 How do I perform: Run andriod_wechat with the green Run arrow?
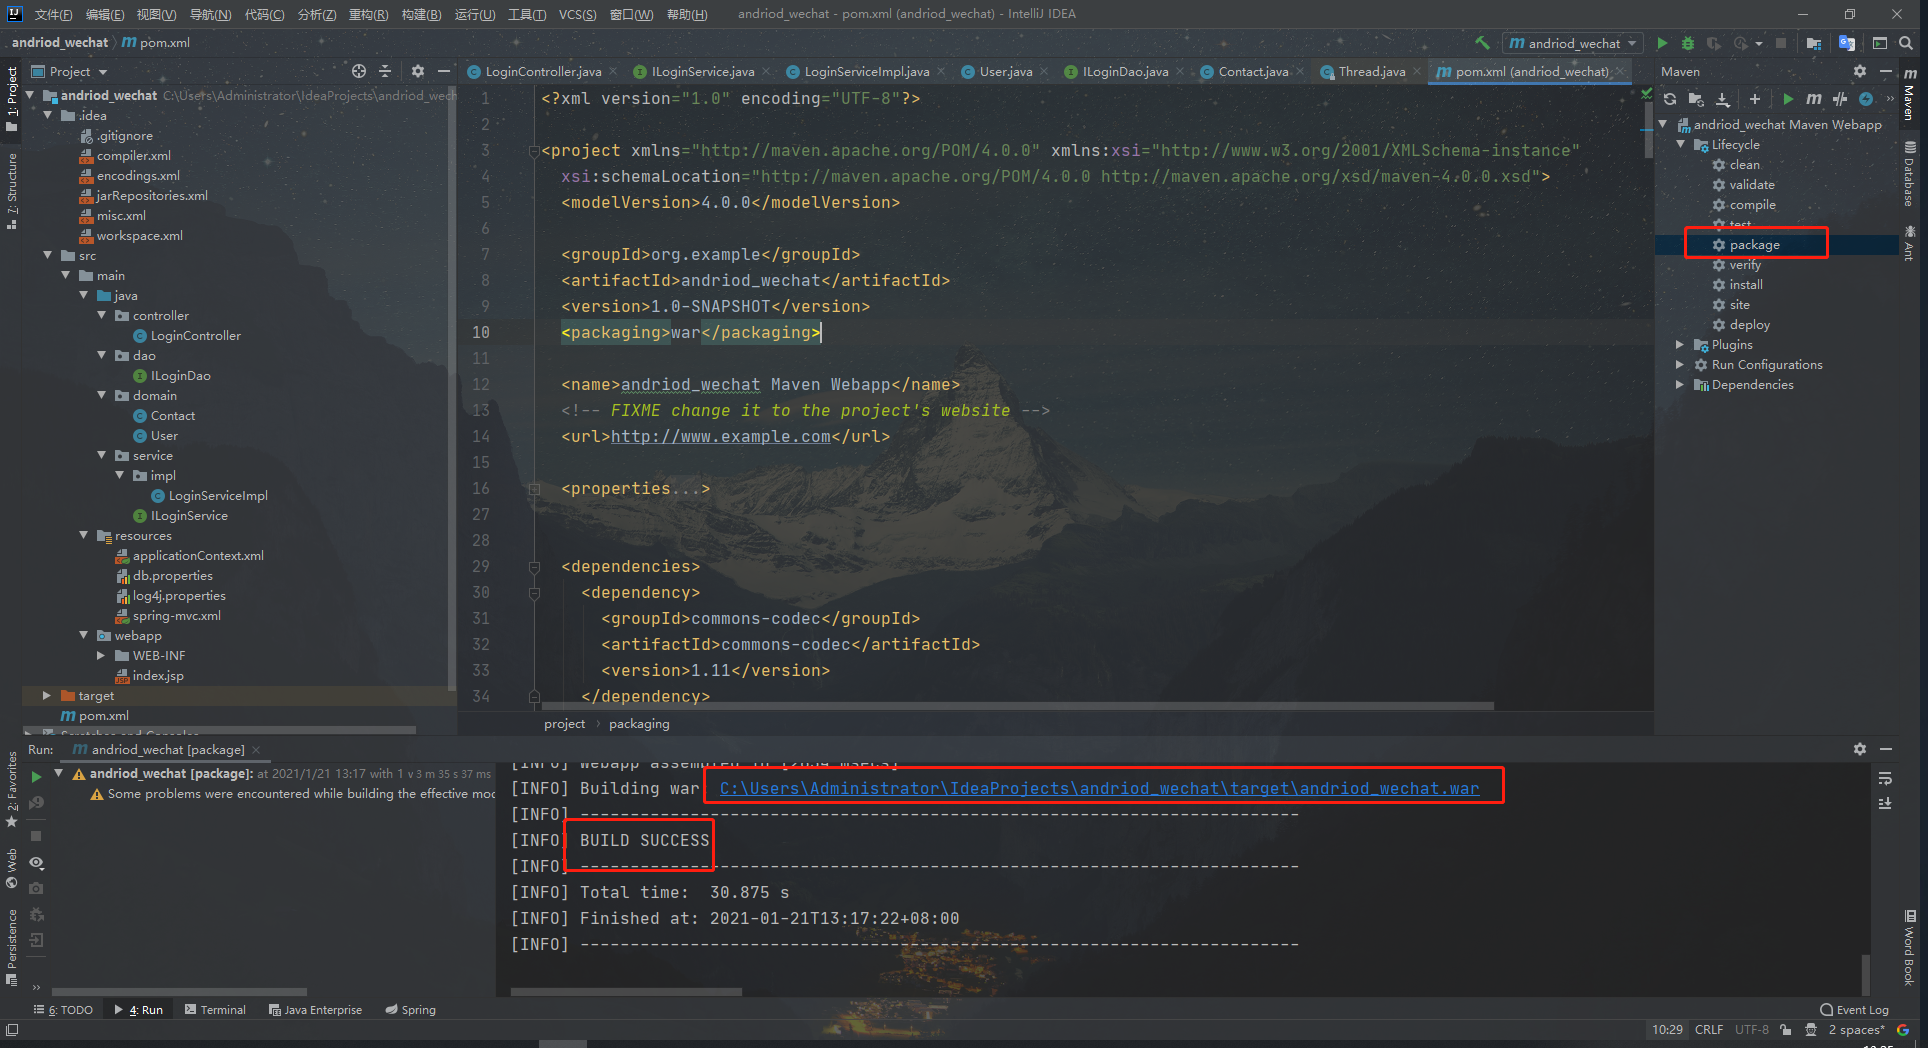point(1662,43)
